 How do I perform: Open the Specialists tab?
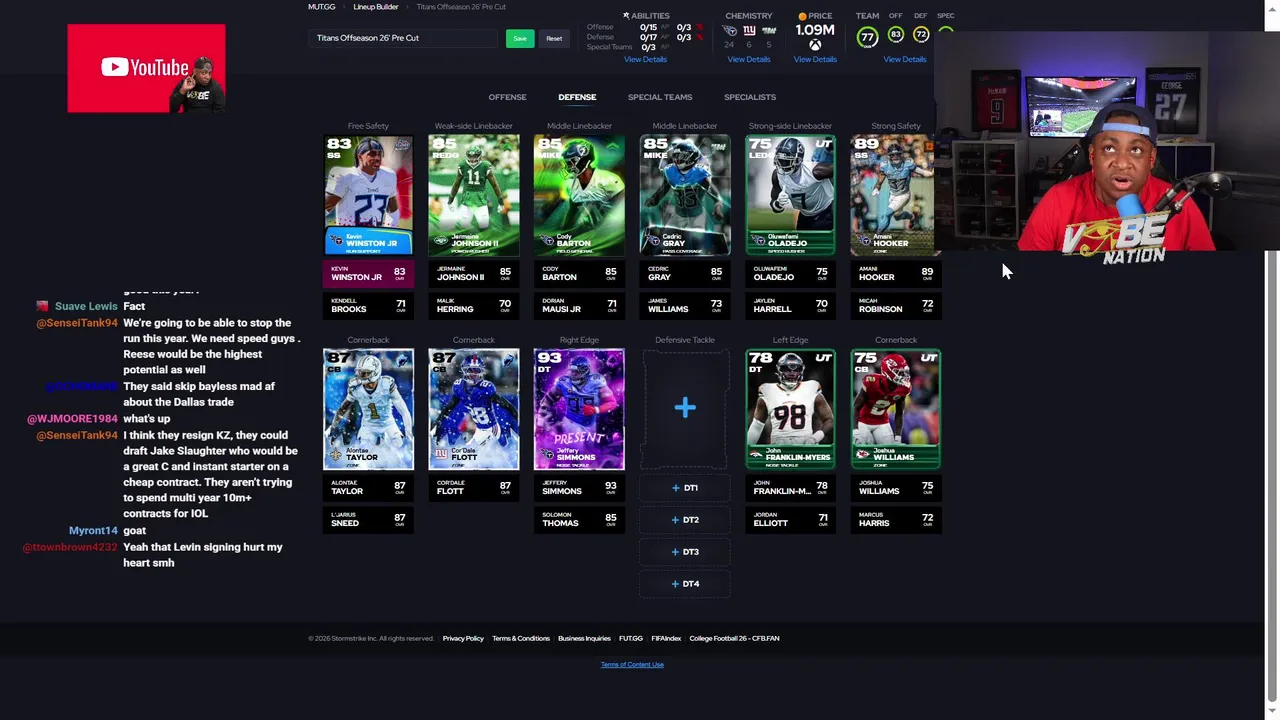[x=750, y=97]
